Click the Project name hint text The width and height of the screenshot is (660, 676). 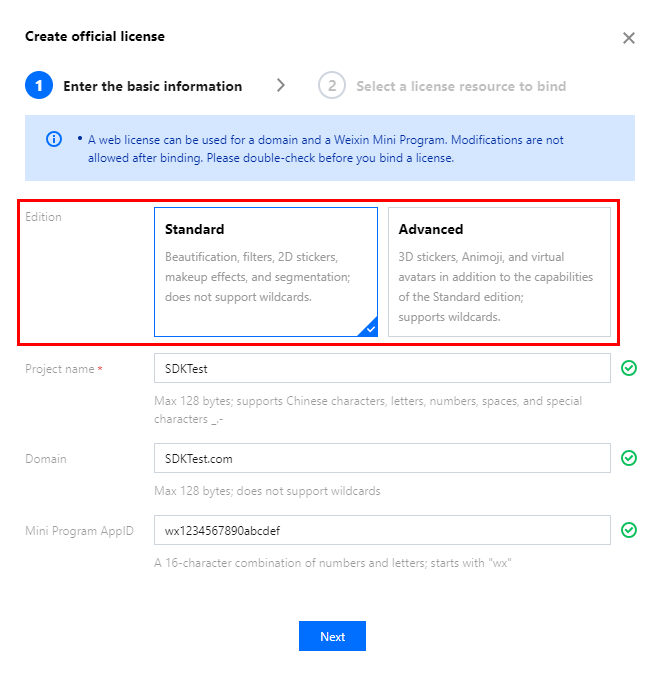[367, 410]
